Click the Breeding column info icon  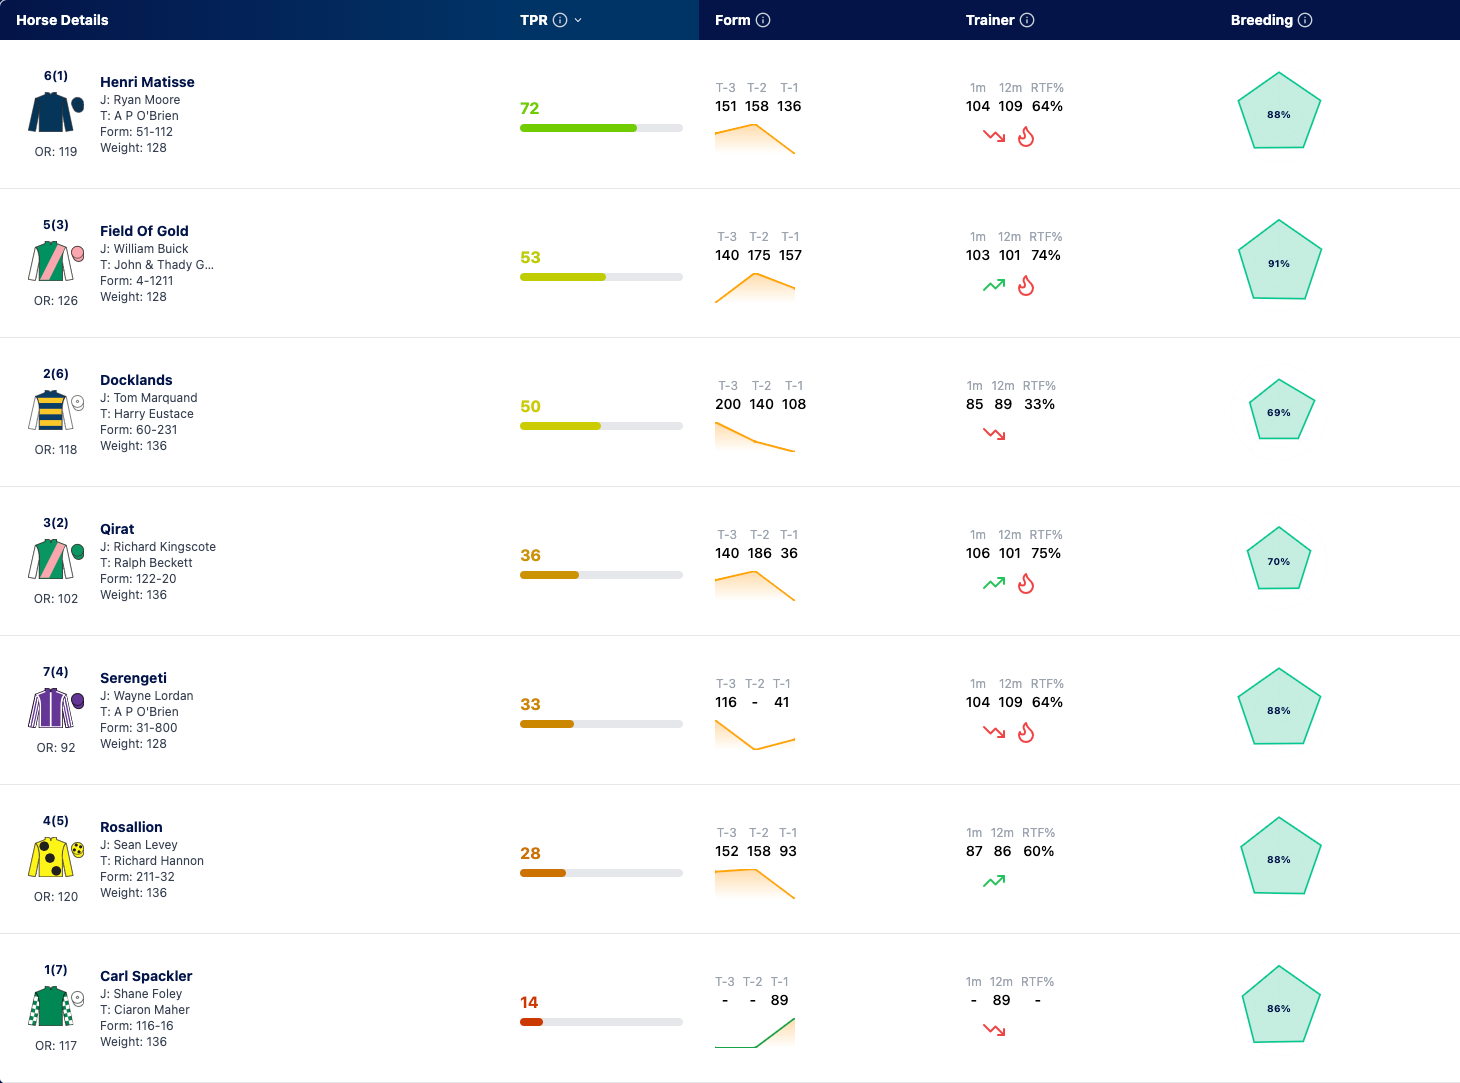click(x=1305, y=20)
